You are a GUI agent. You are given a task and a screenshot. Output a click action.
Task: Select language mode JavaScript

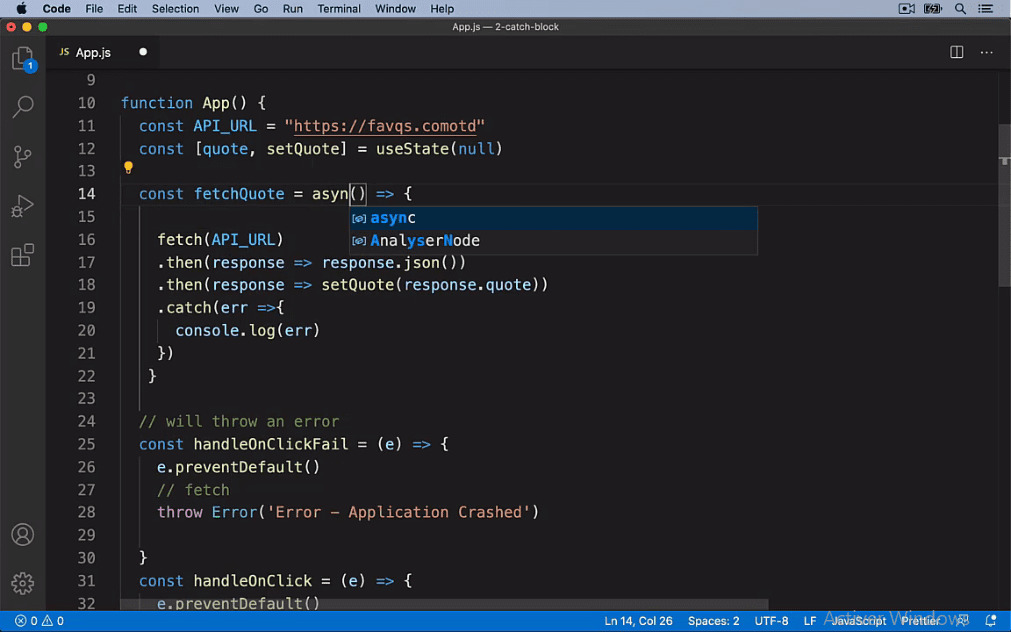point(859,621)
